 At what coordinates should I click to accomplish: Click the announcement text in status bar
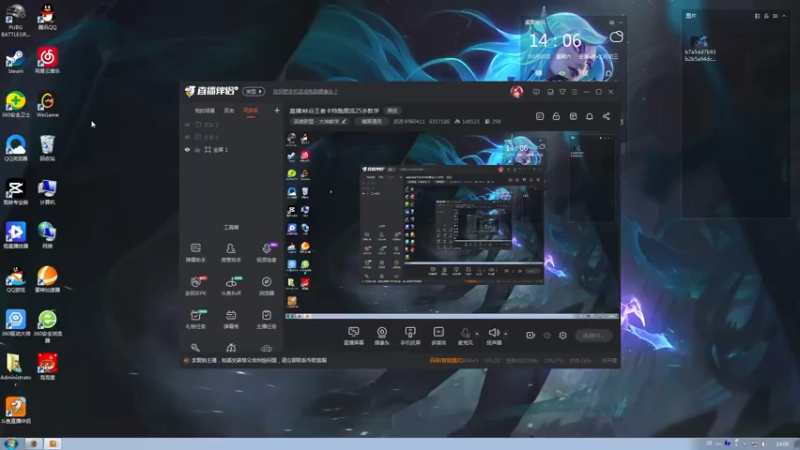point(259,360)
